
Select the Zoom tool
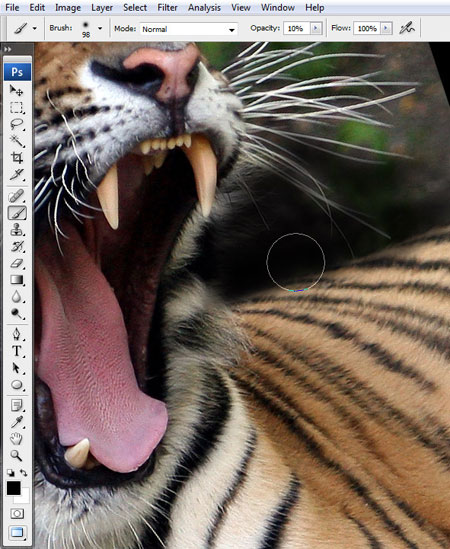[16, 456]
